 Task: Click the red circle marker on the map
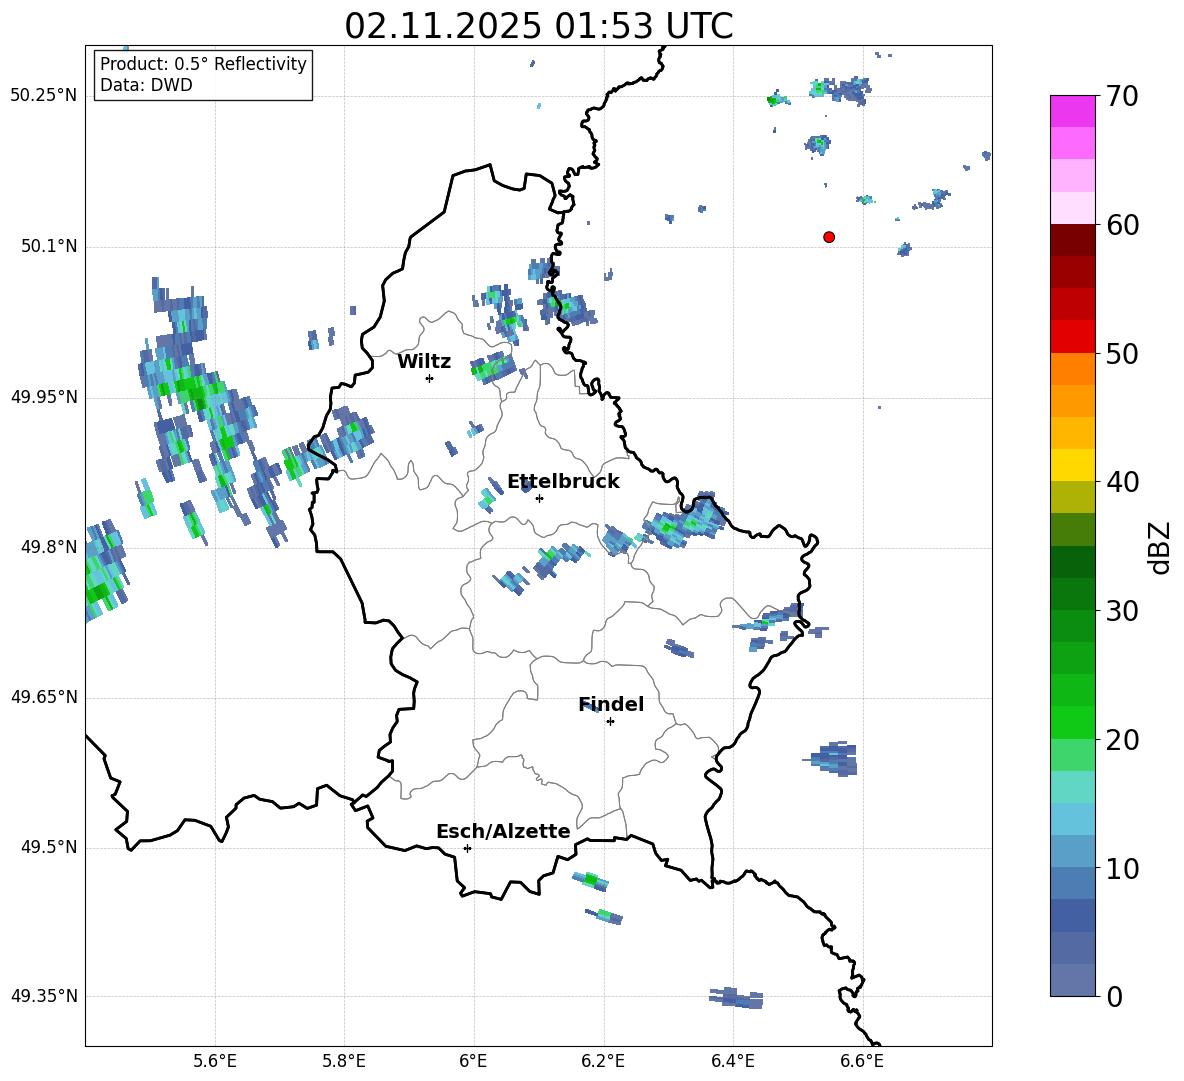(828, 237)
